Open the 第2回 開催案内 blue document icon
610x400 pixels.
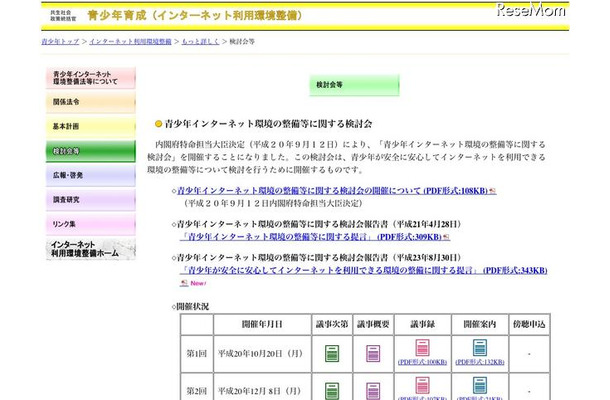point(480,385)
